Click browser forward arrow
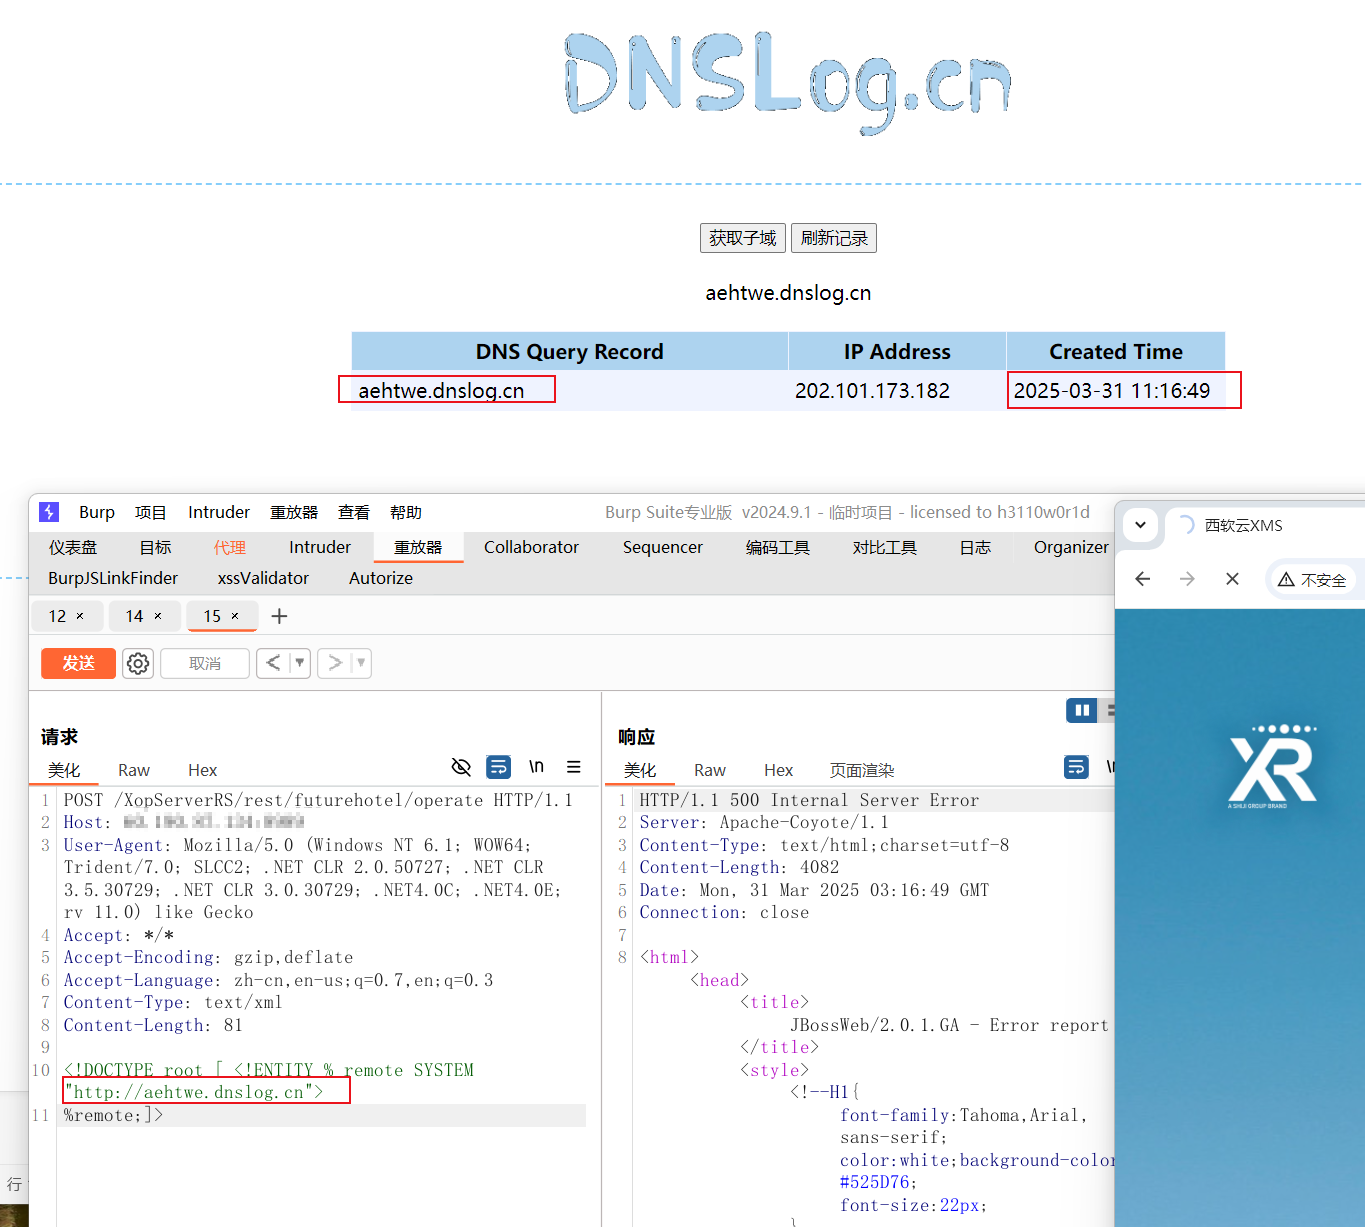The image size is (1365, 1227). (1187, 579)
